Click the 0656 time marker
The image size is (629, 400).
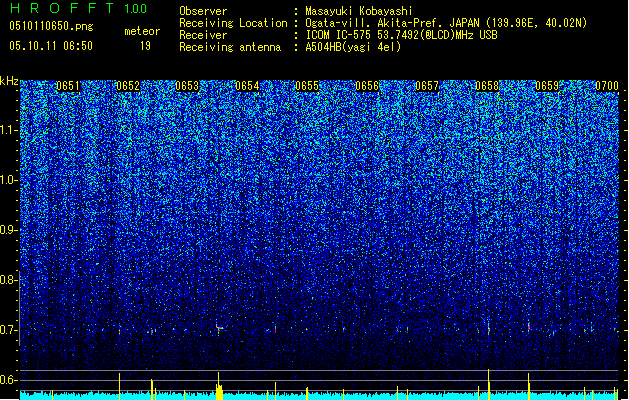367,86
